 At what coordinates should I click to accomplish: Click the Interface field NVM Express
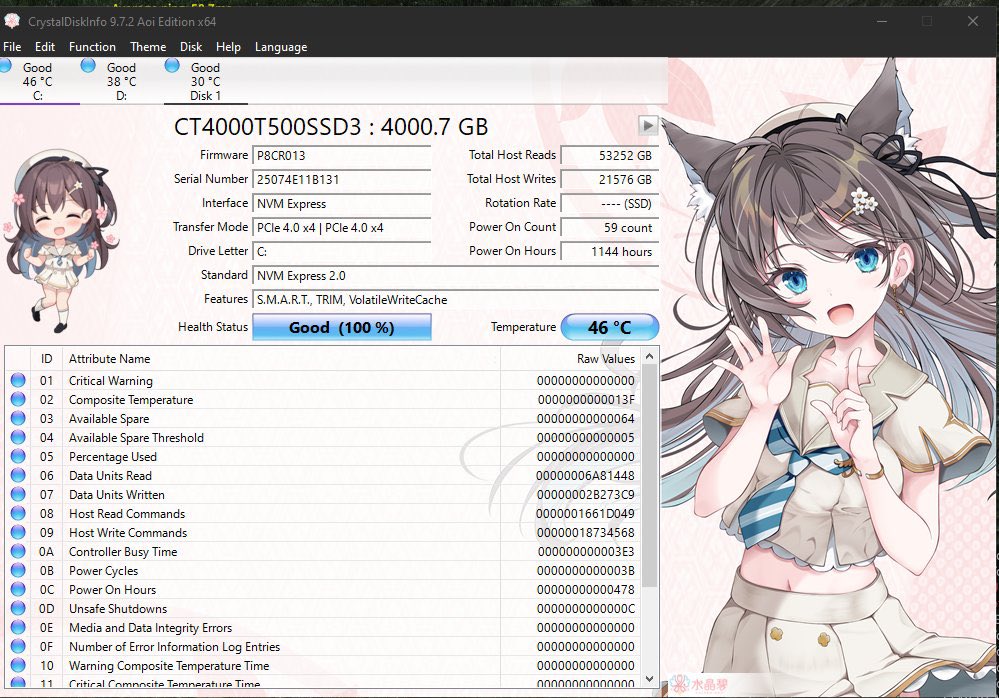tap(341, 204)
